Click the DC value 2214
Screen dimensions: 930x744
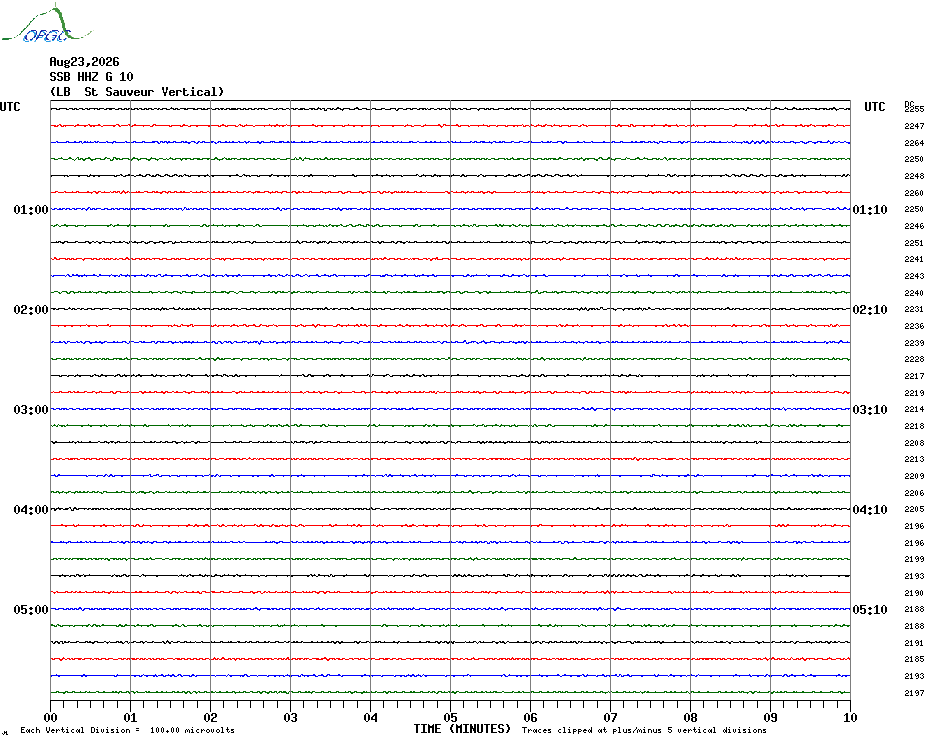tap(914, 409)
